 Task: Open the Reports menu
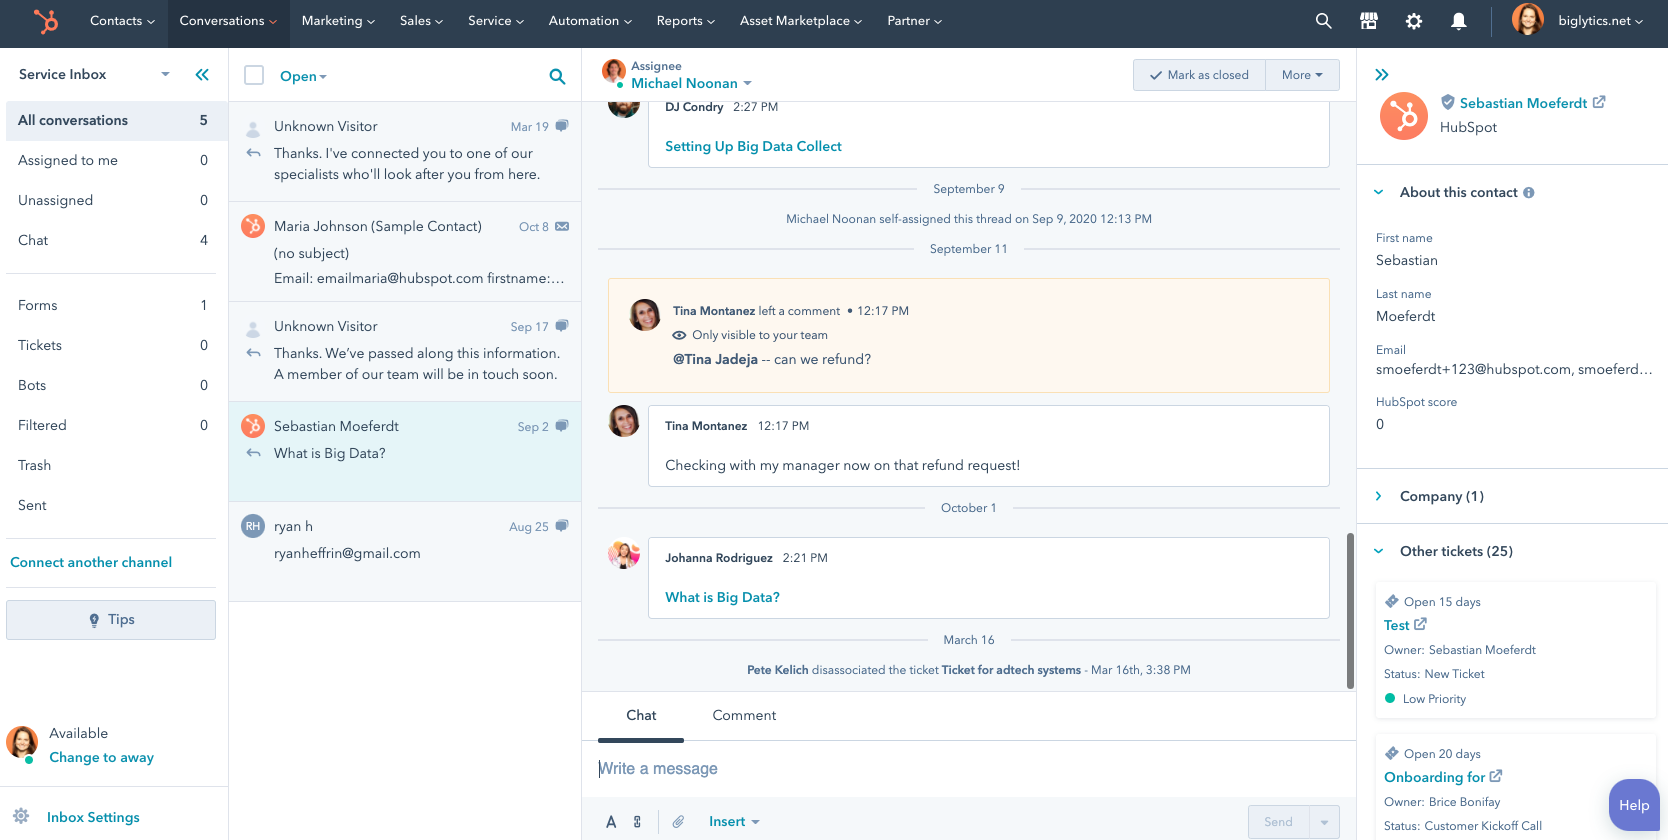(685, 21)
